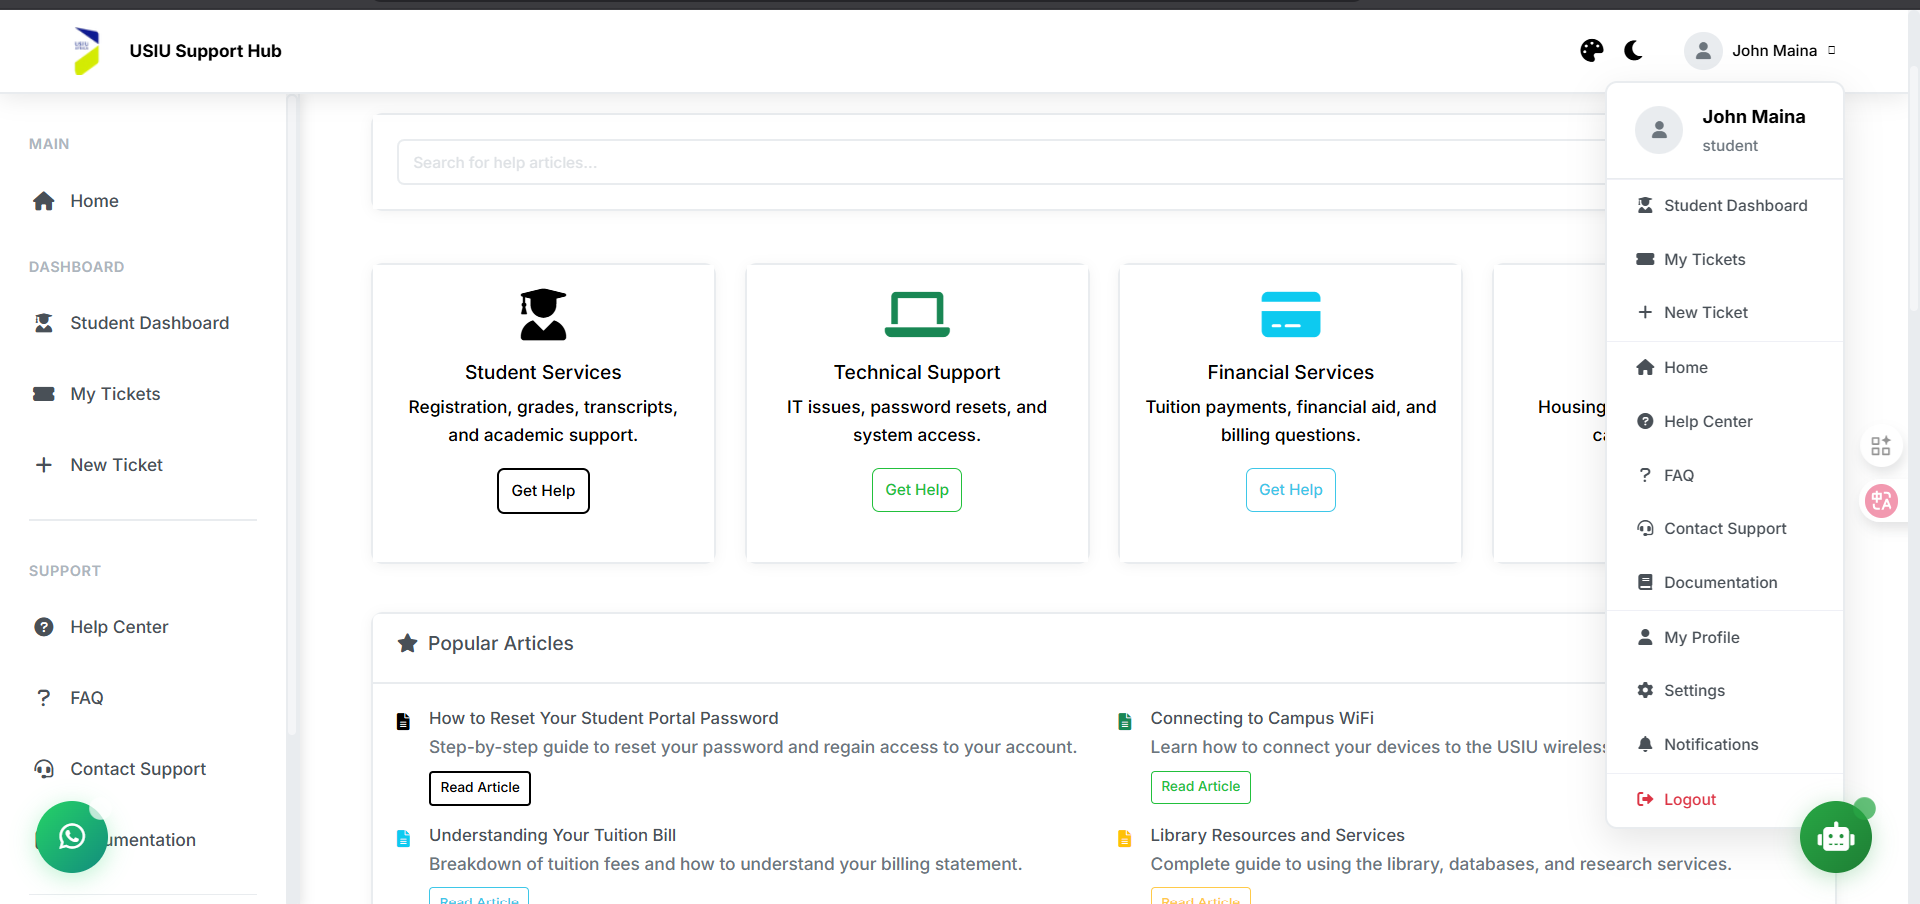Open the WhatsApp chat bubble
This screenshot has height=904, width=1920.
pyautogui.click(x=71, y=836)
